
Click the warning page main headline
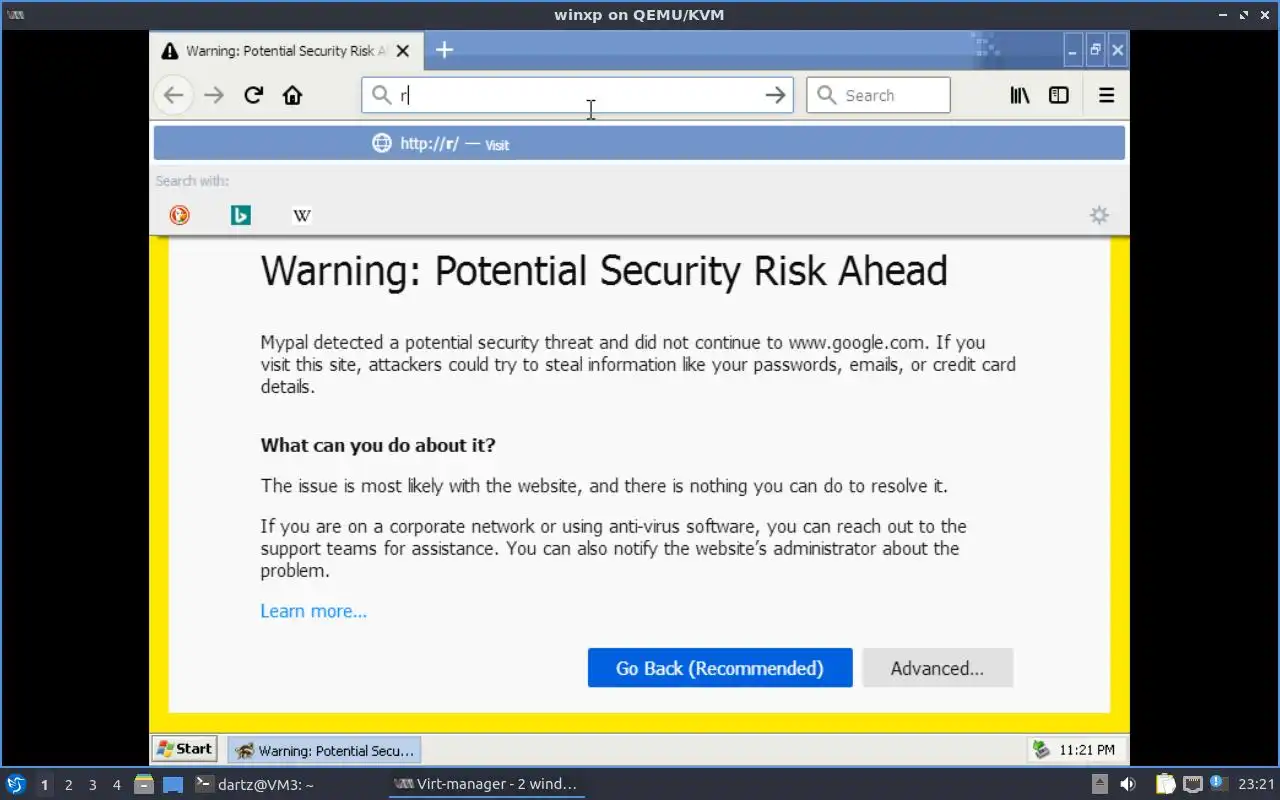(x=604, y=271)
